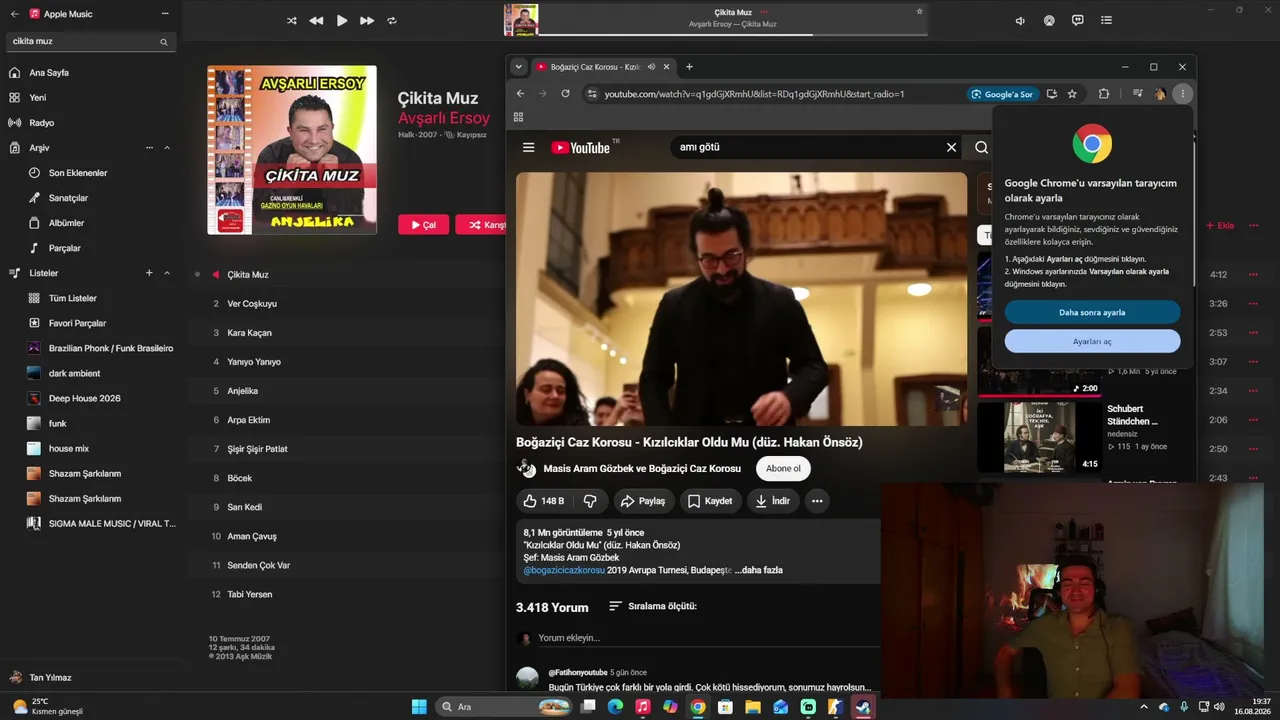Play the current song in Apple Music
Viewport: 1280px width, 720px height.
342,20
